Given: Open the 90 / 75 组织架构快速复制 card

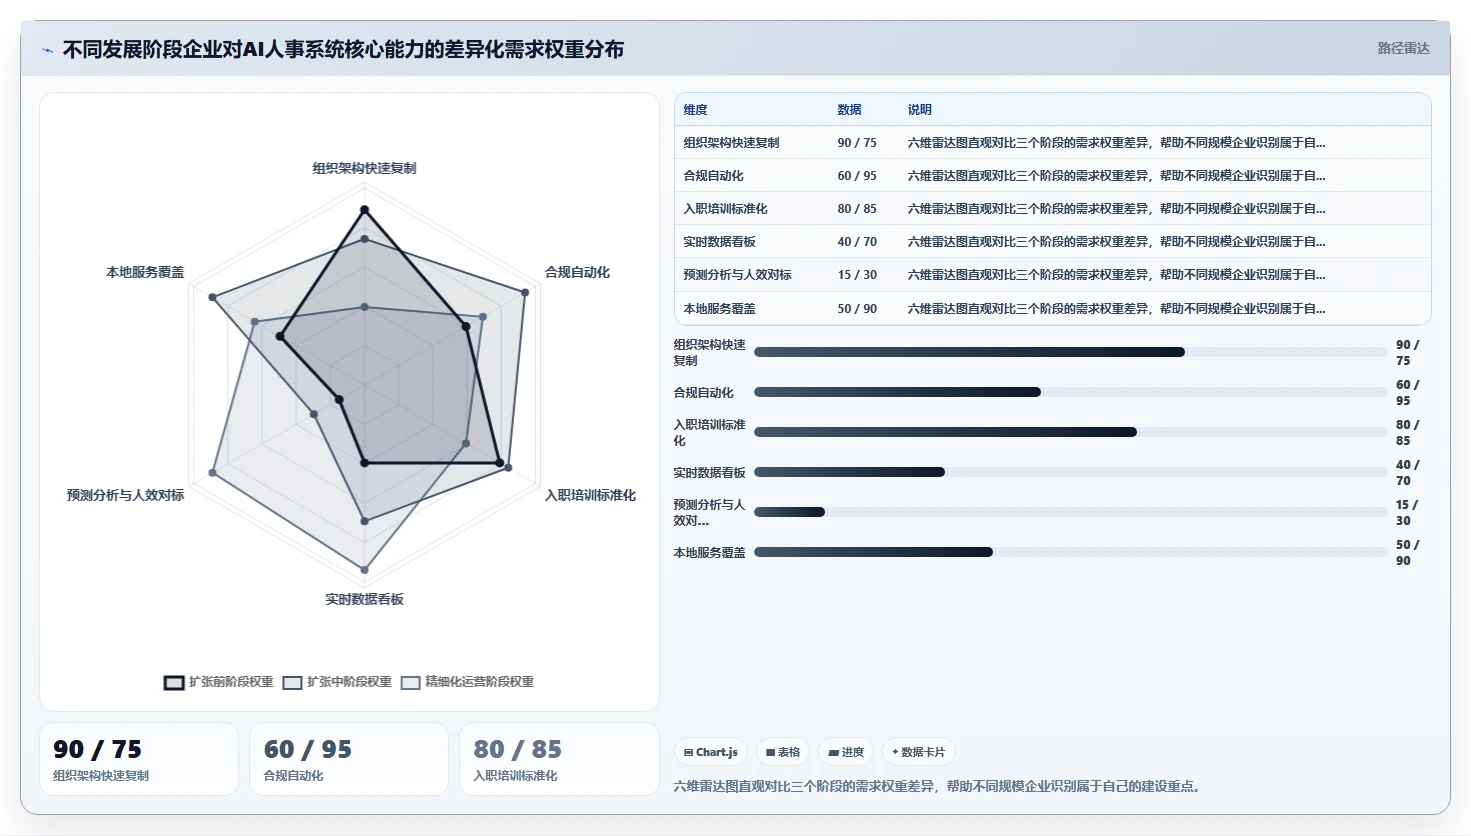Looking at the screenshot, I should pyautogui.click(x=139, y=759).
